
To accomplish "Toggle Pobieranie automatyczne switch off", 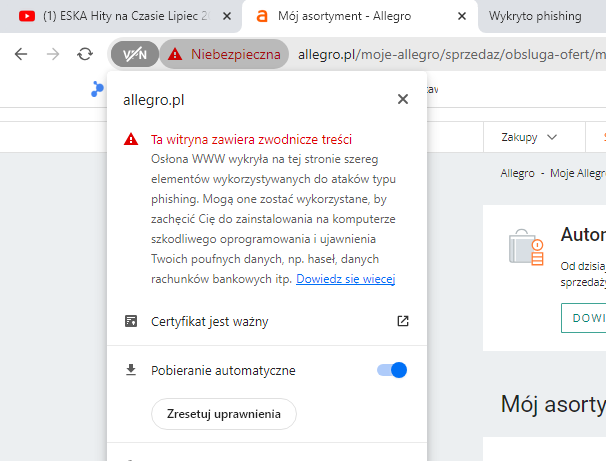I will point(392,370).
